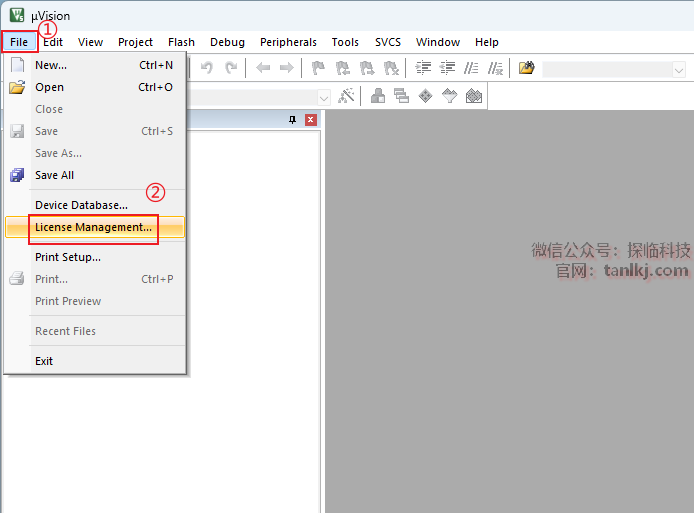
Task: Click the Undo arrow in the toolbar
Action: [207, 68]
